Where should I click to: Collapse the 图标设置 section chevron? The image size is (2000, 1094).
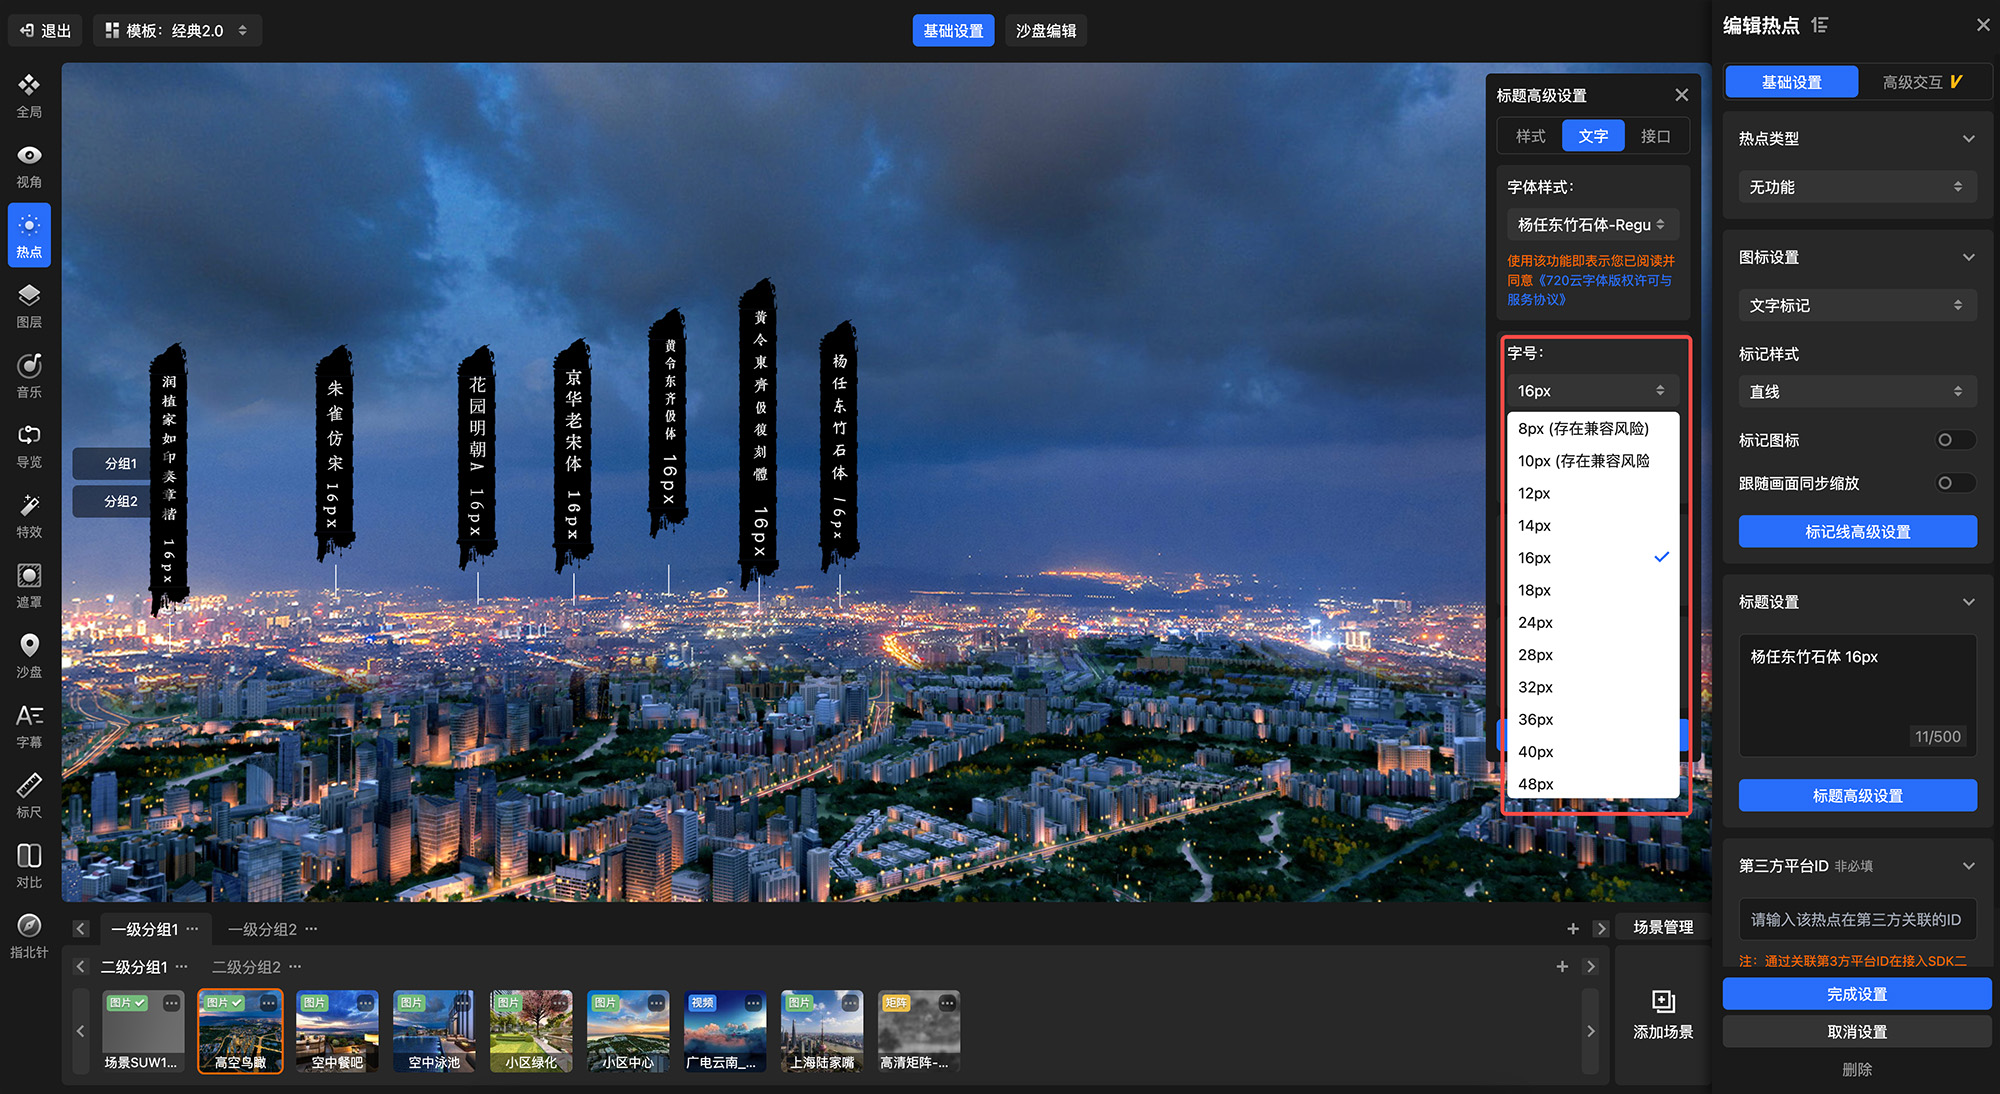[1968, 257]
